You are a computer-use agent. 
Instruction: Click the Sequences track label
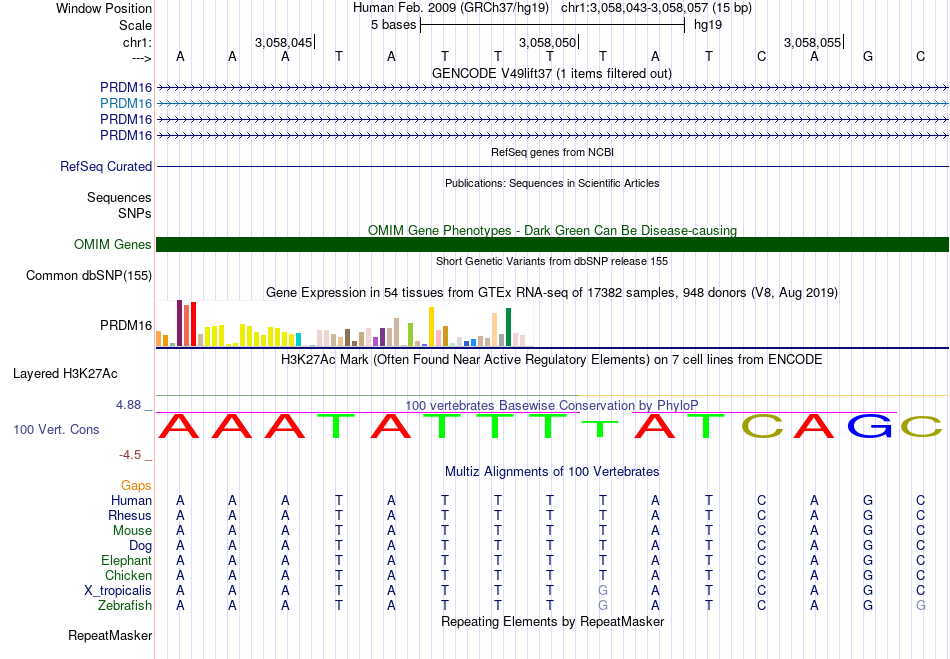pos(119,198)
